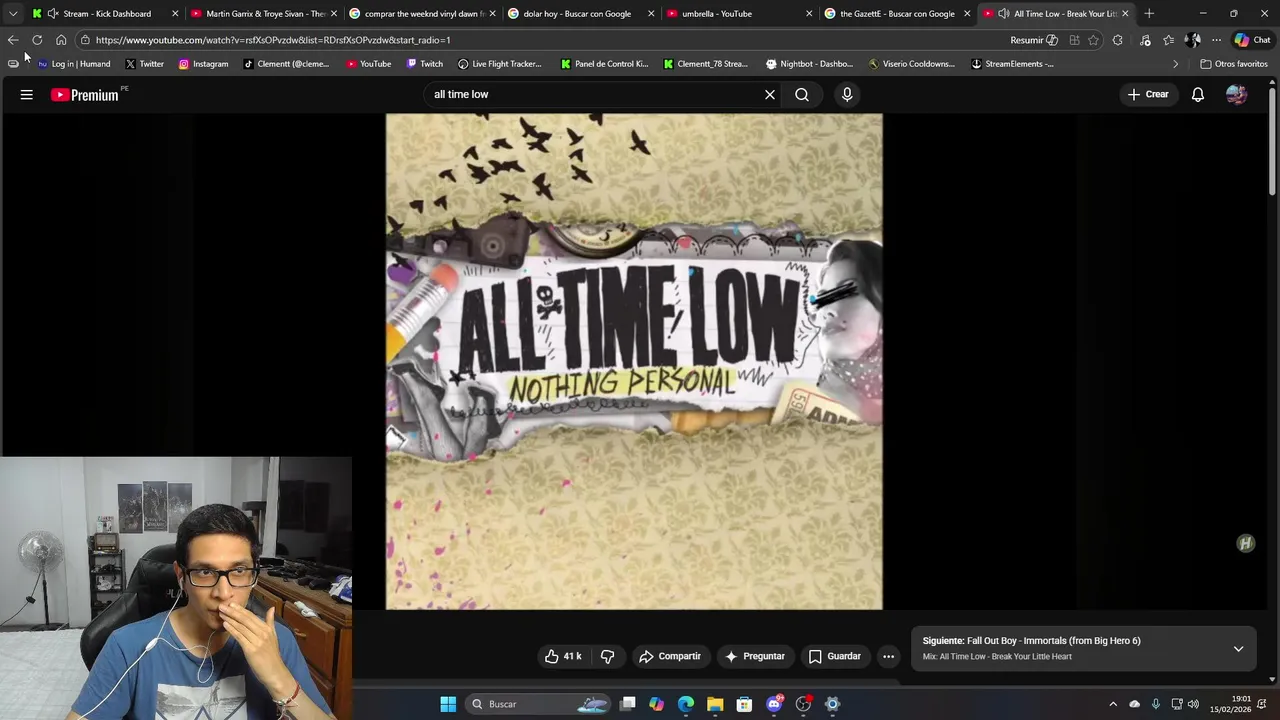Open the Log in | Humand bookmark
The image size is (1280, 720).
pos(74,64)
